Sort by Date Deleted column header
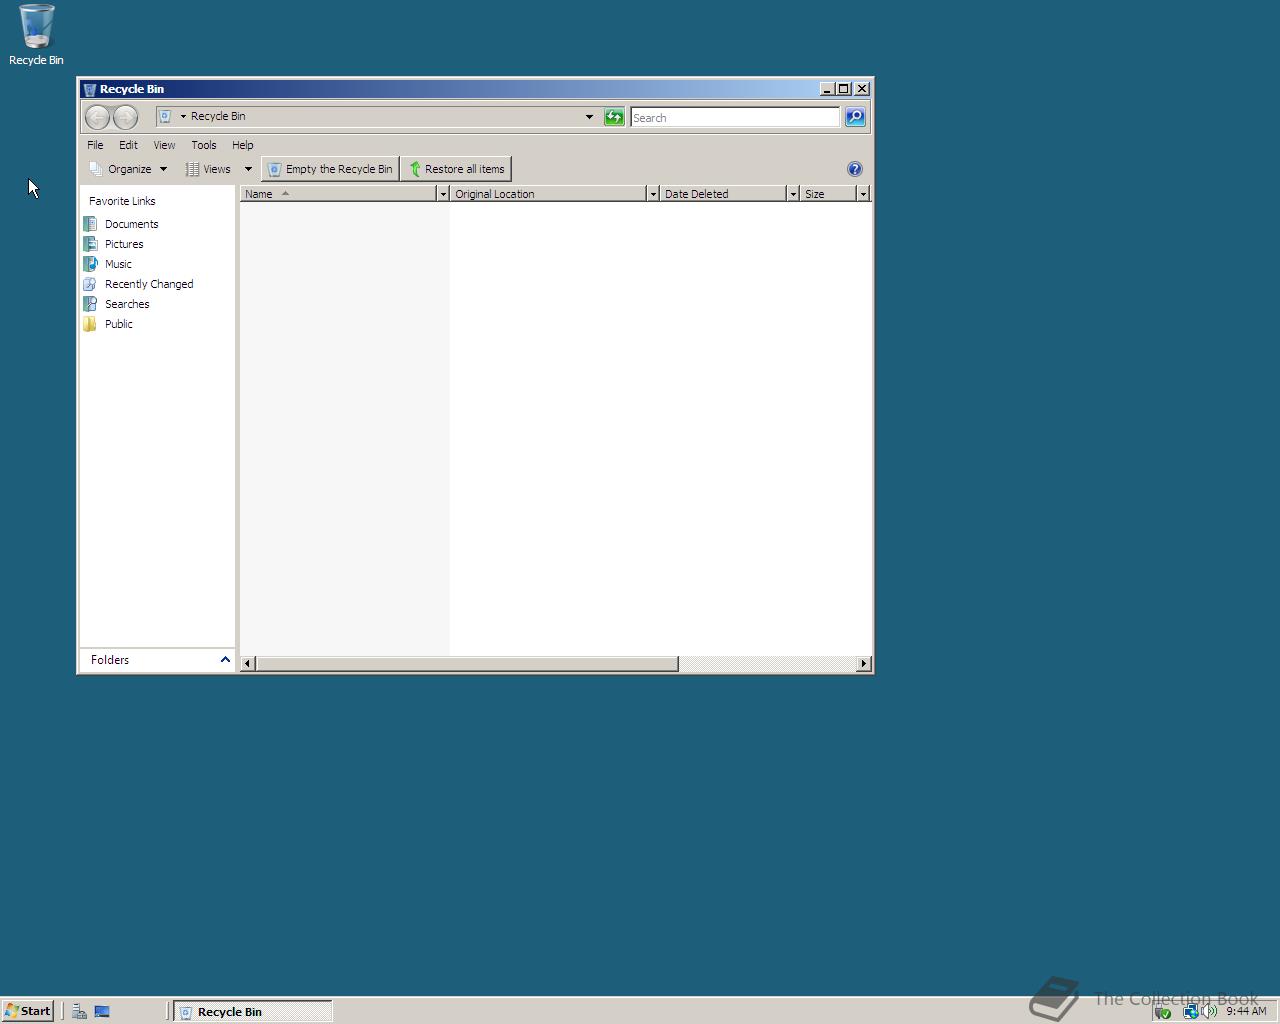 [723, 194]
